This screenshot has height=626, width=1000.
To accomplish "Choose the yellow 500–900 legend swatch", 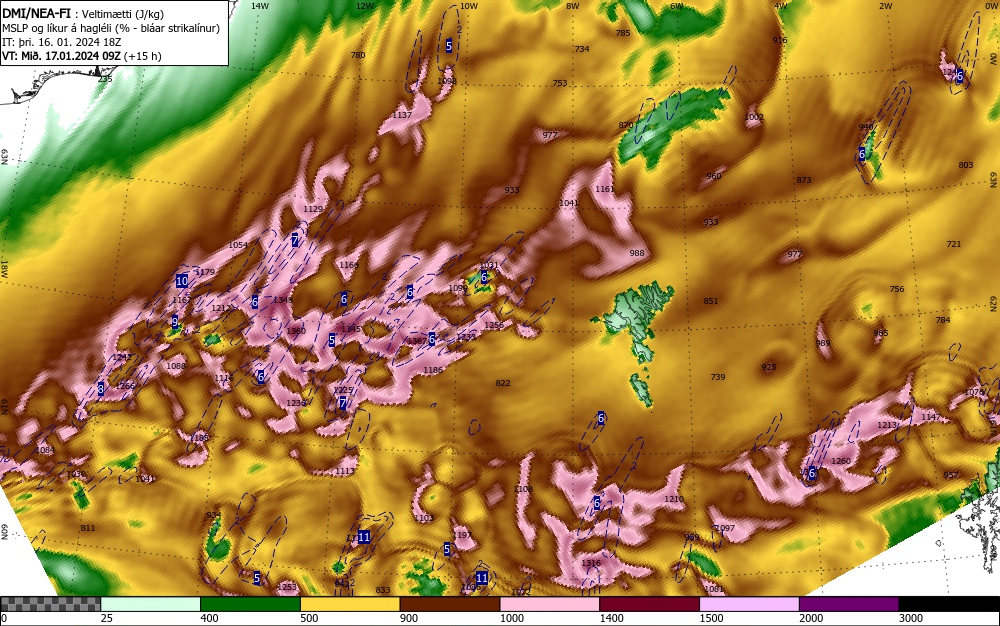I will pyautogui.click(x=350, y=604).
